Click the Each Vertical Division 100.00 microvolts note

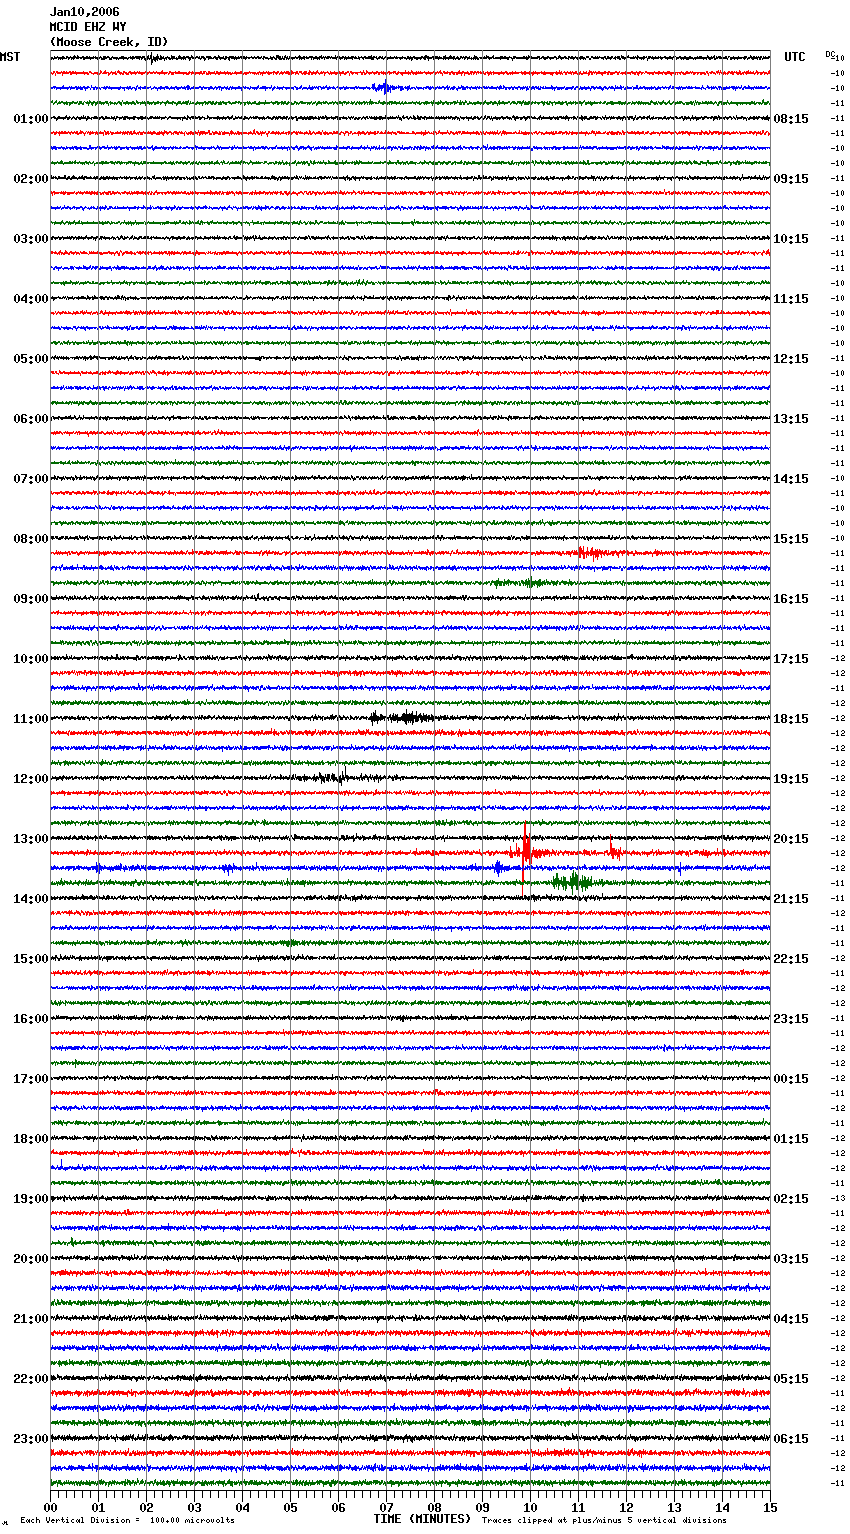tap(127, 1520)
